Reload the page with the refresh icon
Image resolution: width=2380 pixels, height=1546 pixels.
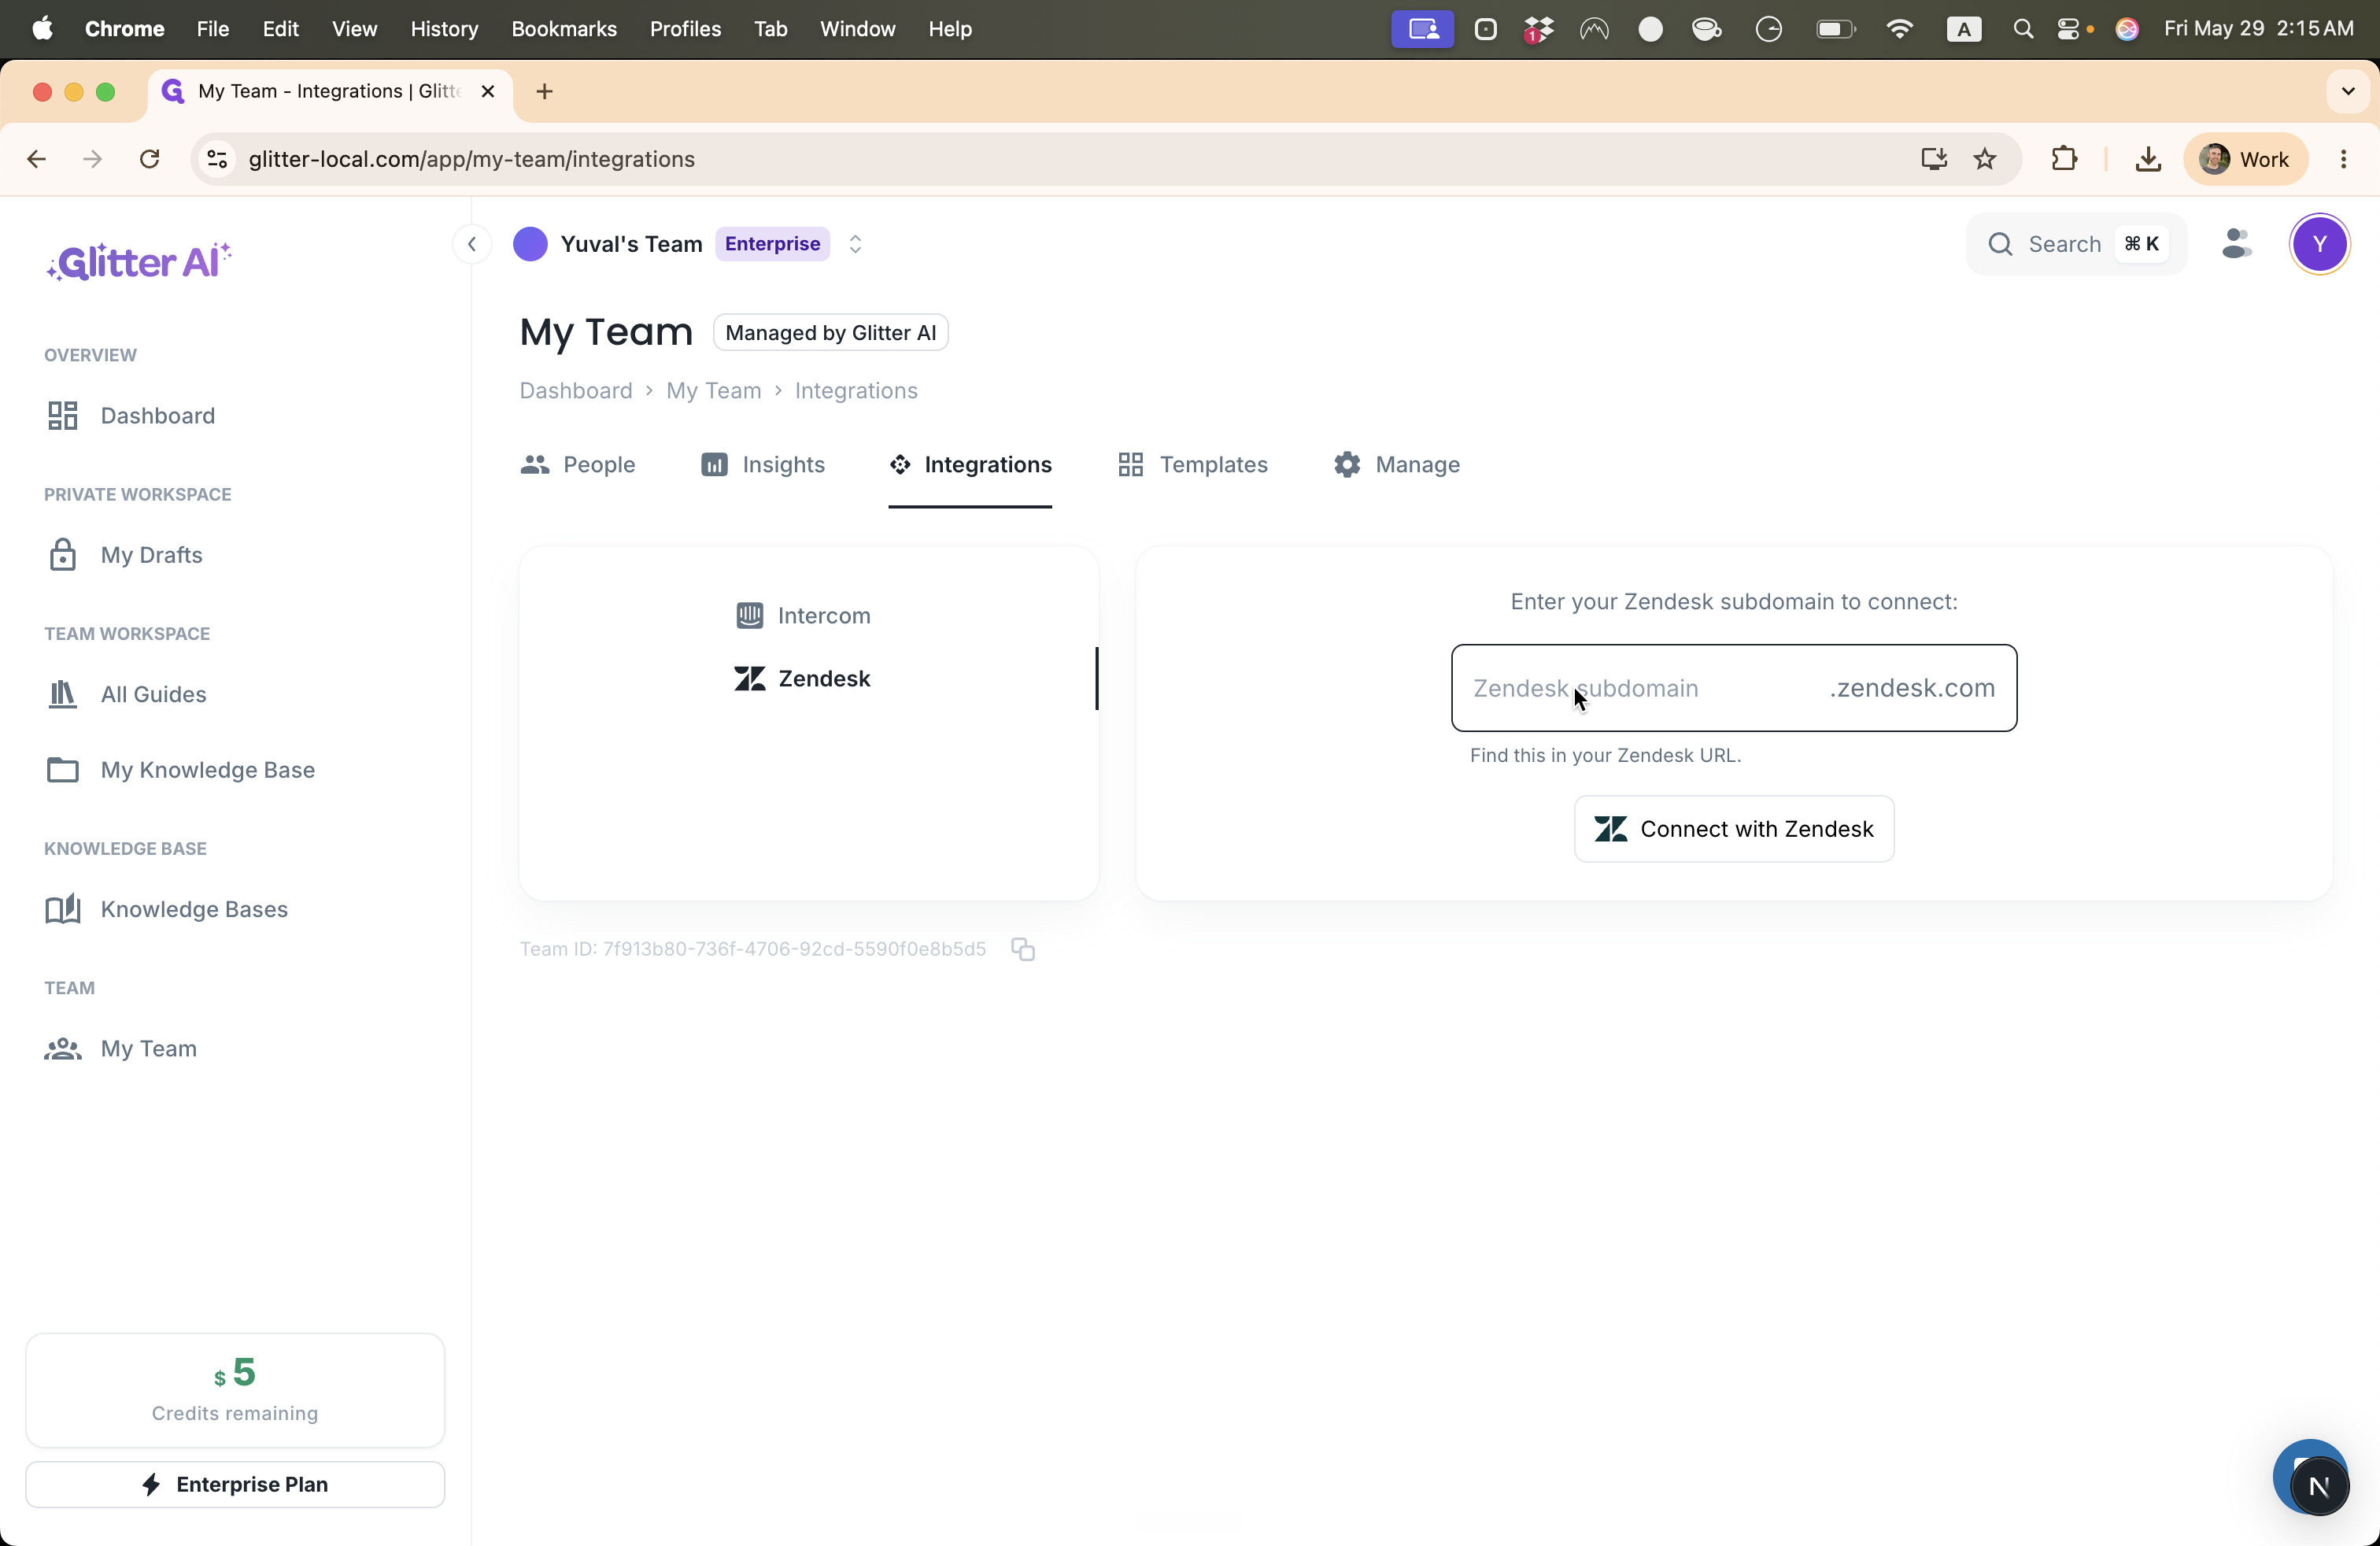click(150, 159)
